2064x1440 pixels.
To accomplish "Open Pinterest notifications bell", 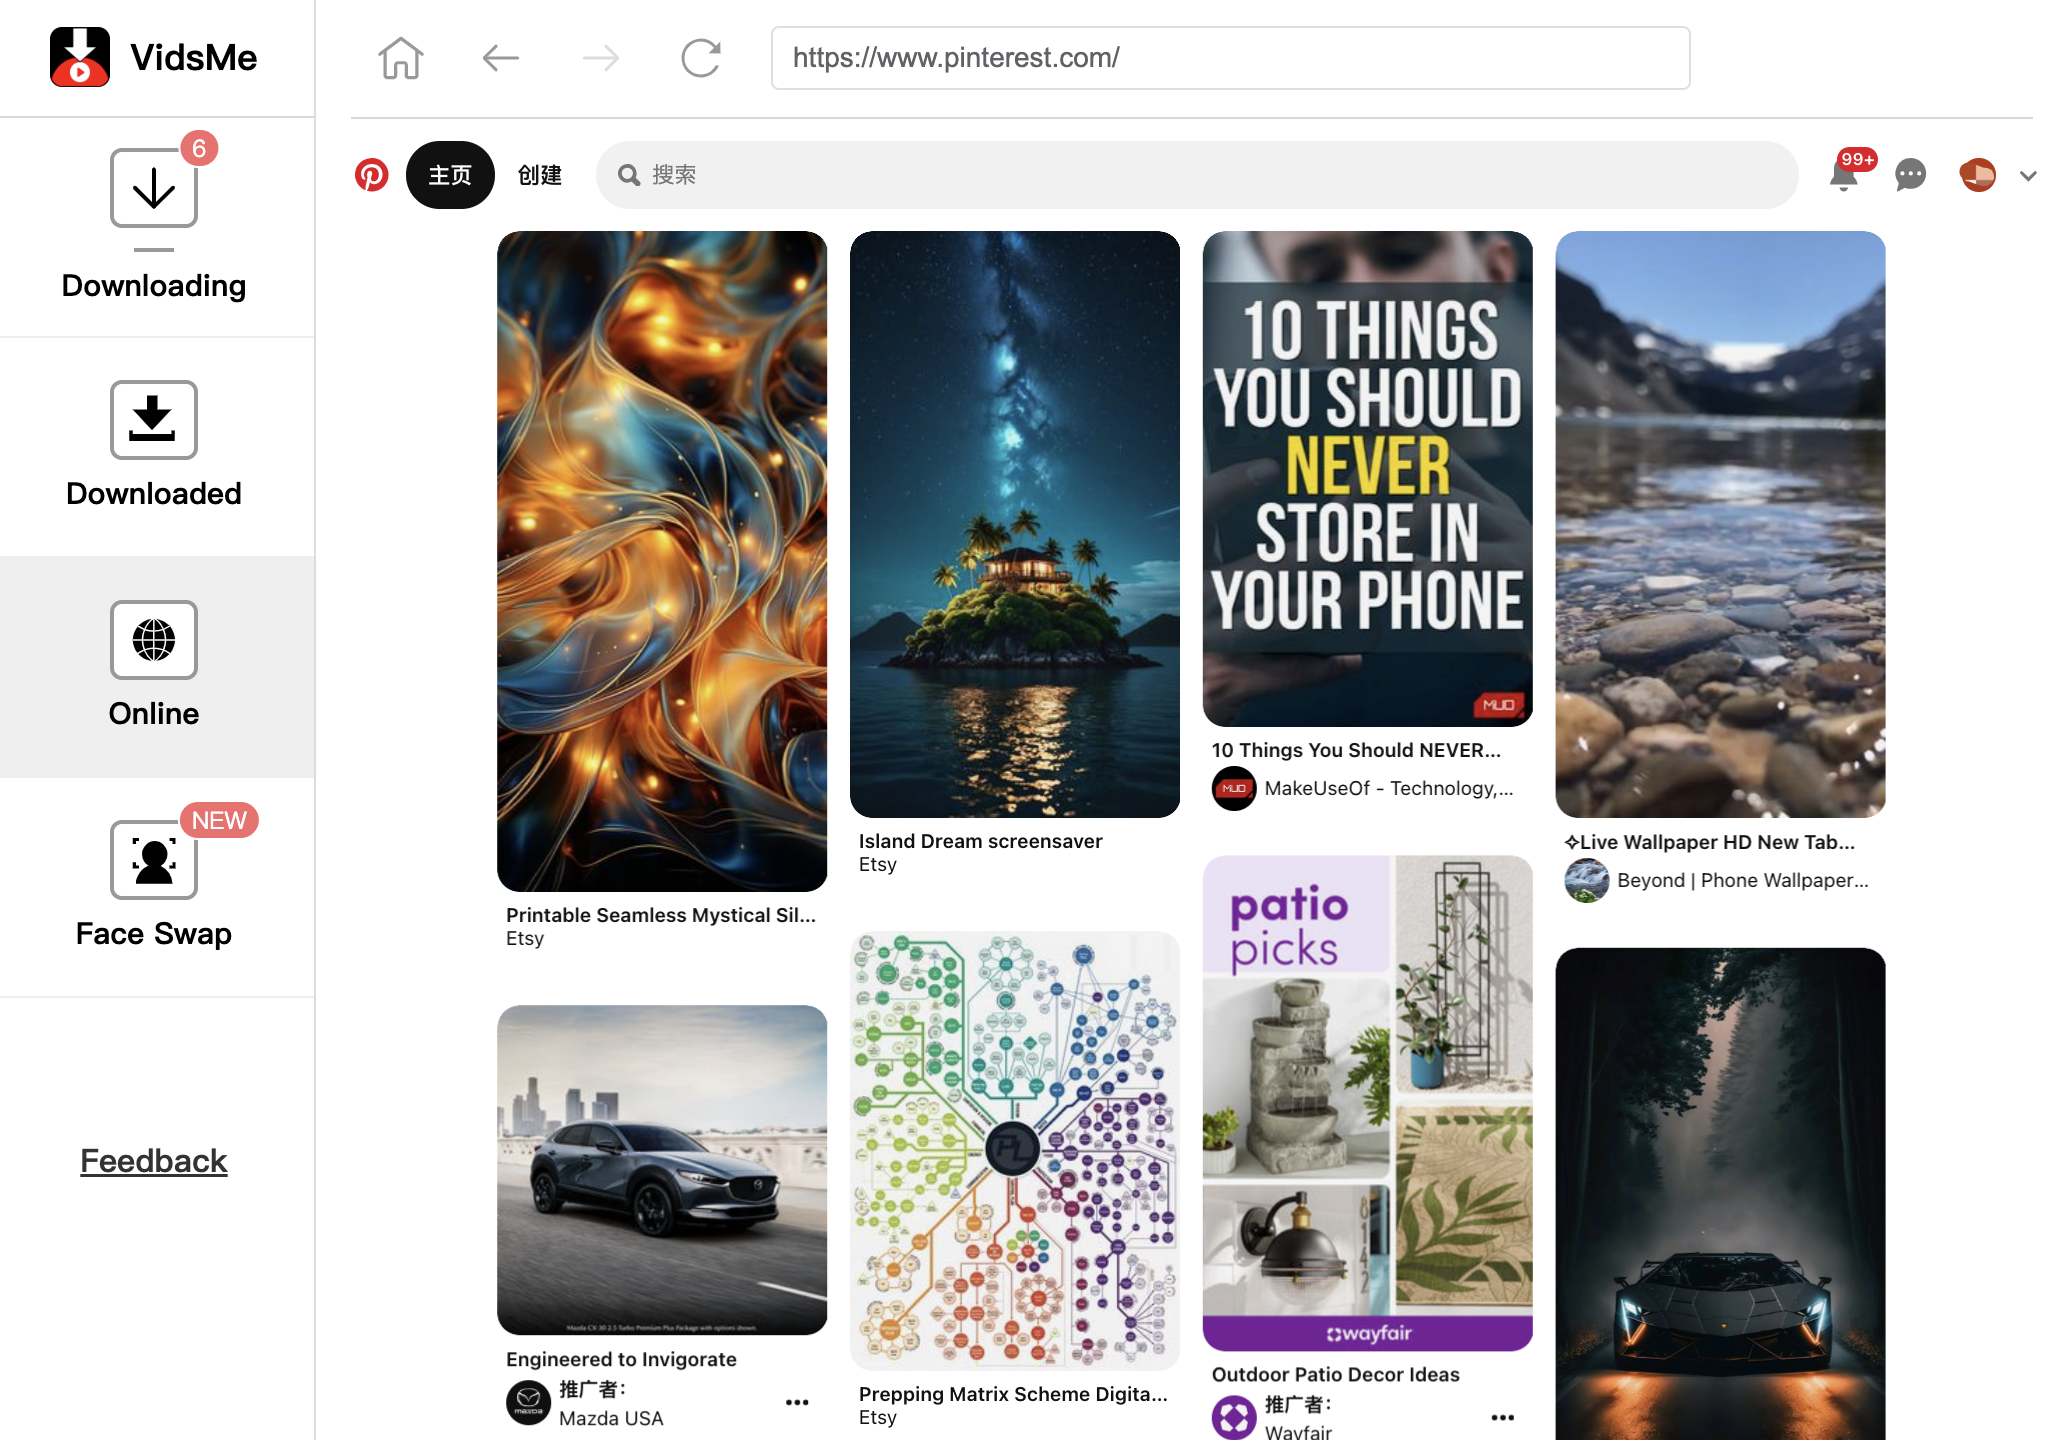I will pos(1843,176).
